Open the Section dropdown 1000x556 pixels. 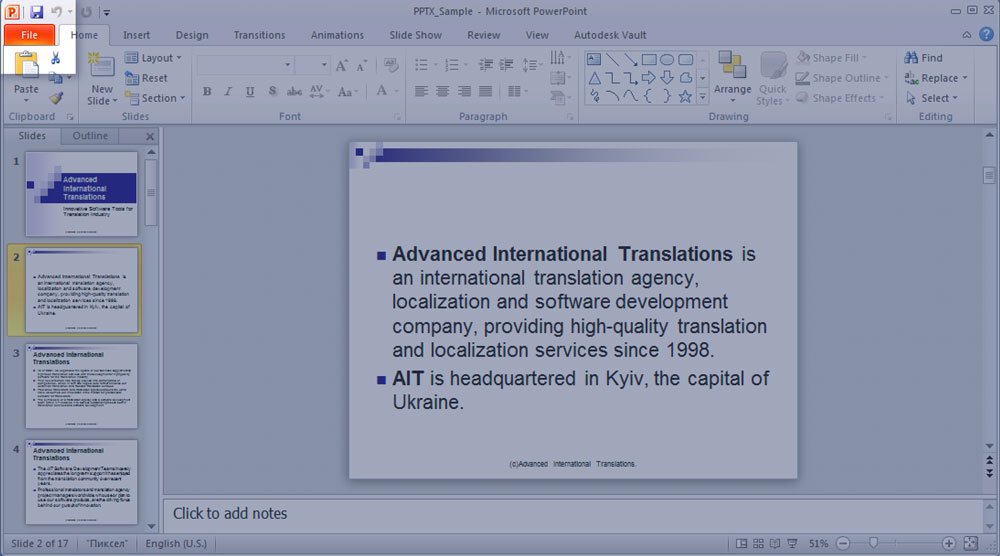tap(155, 98)
